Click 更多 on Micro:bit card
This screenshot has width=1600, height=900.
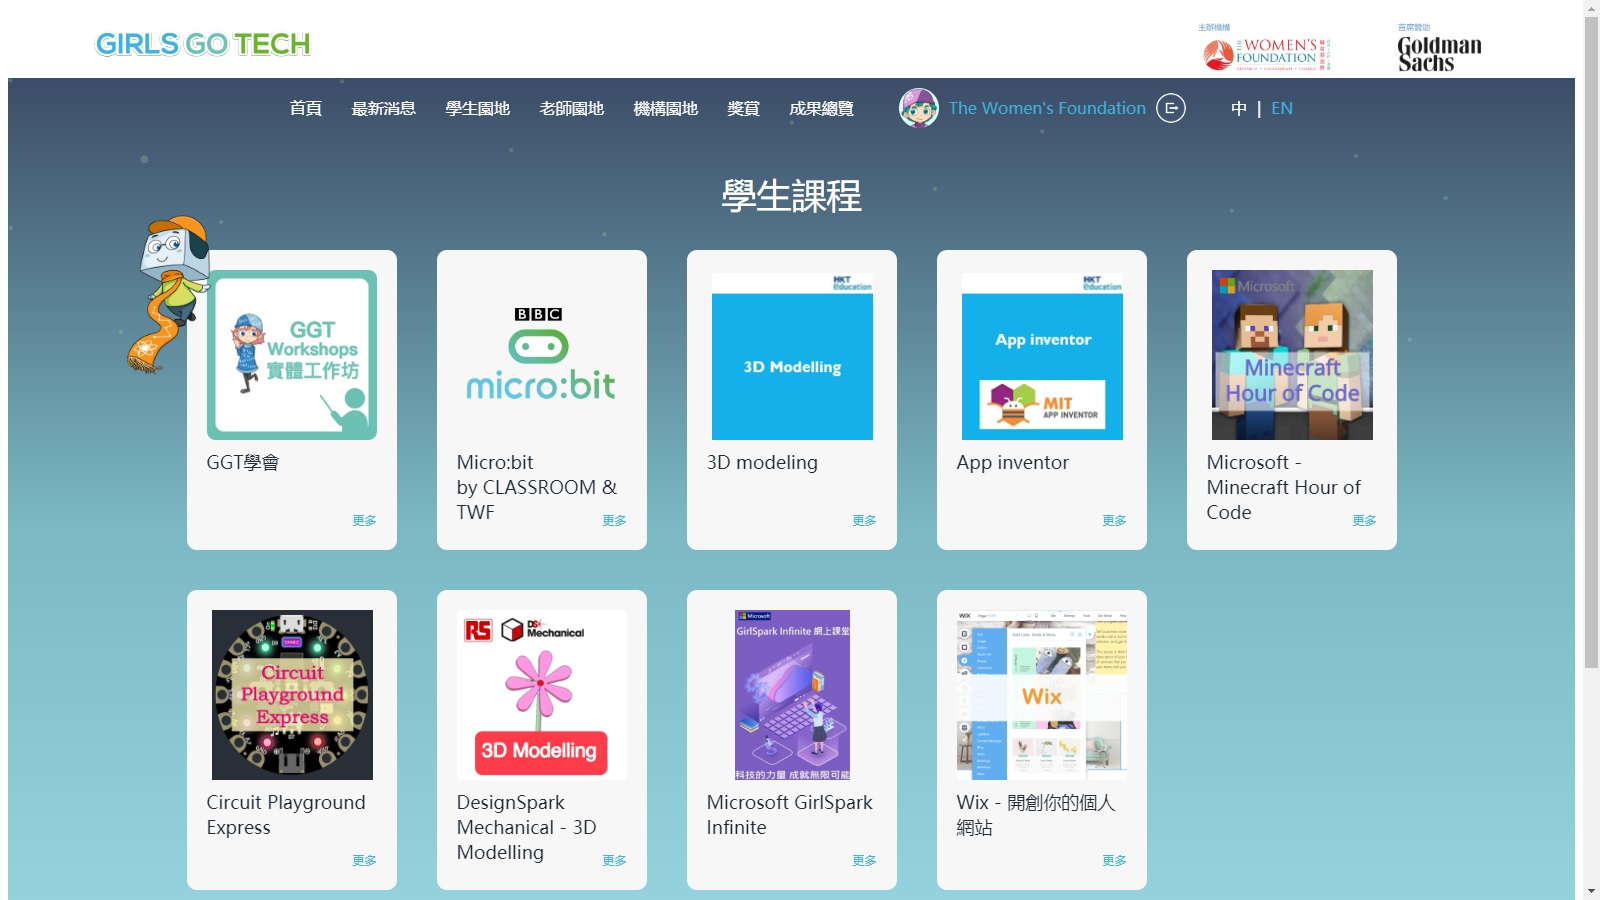point(614,520)
